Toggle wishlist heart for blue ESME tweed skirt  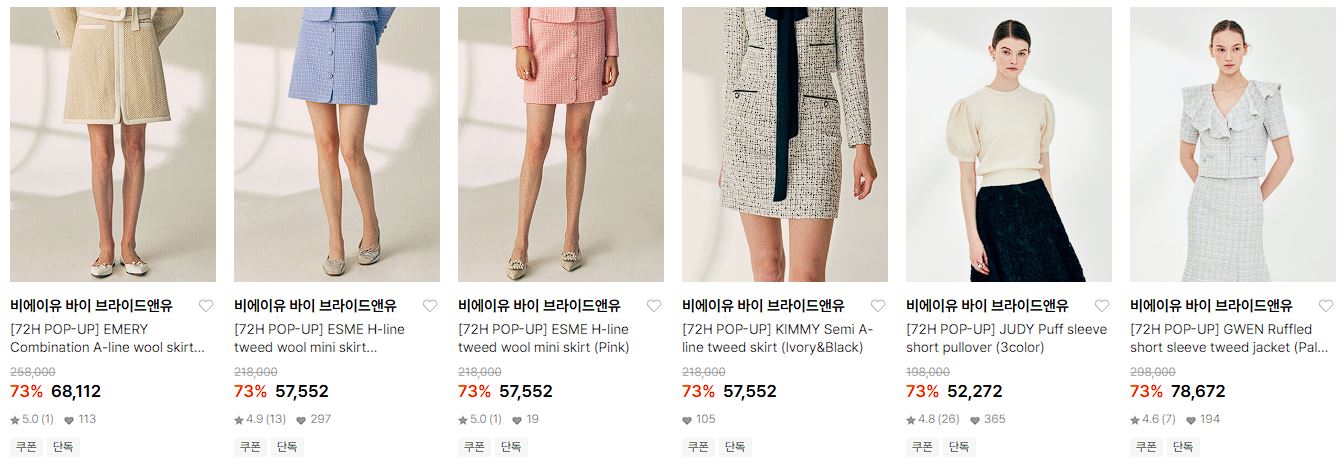point(430,306)
